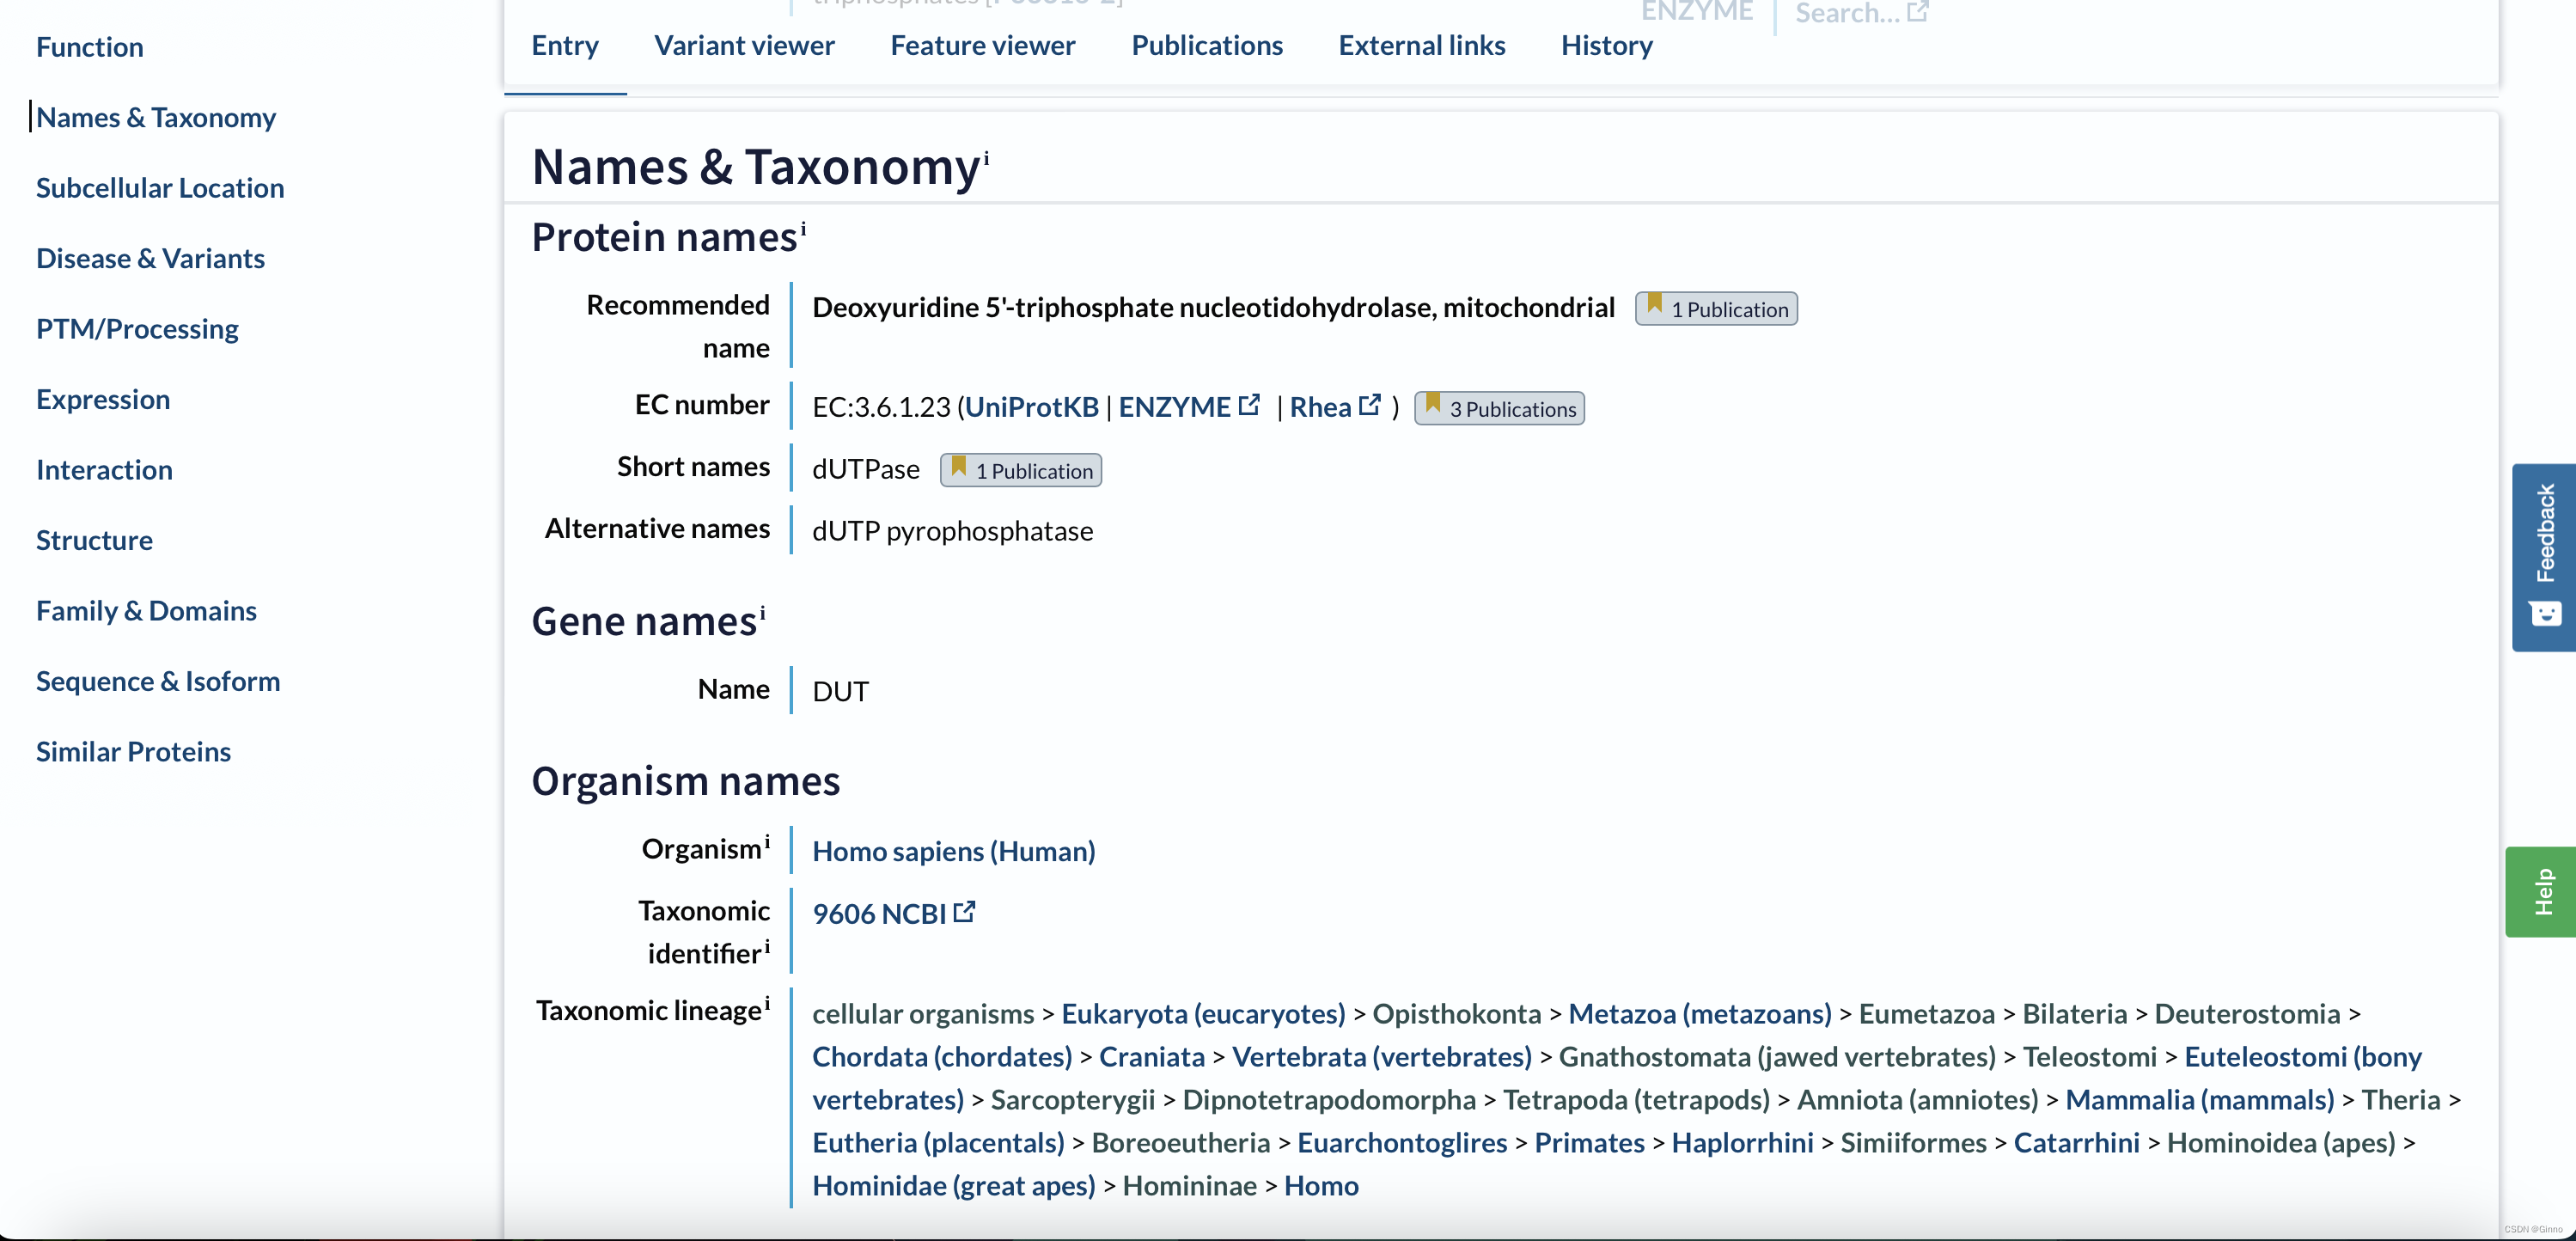
Task: Open Haplorrhini lineage link
Action: [1742, 1143]
